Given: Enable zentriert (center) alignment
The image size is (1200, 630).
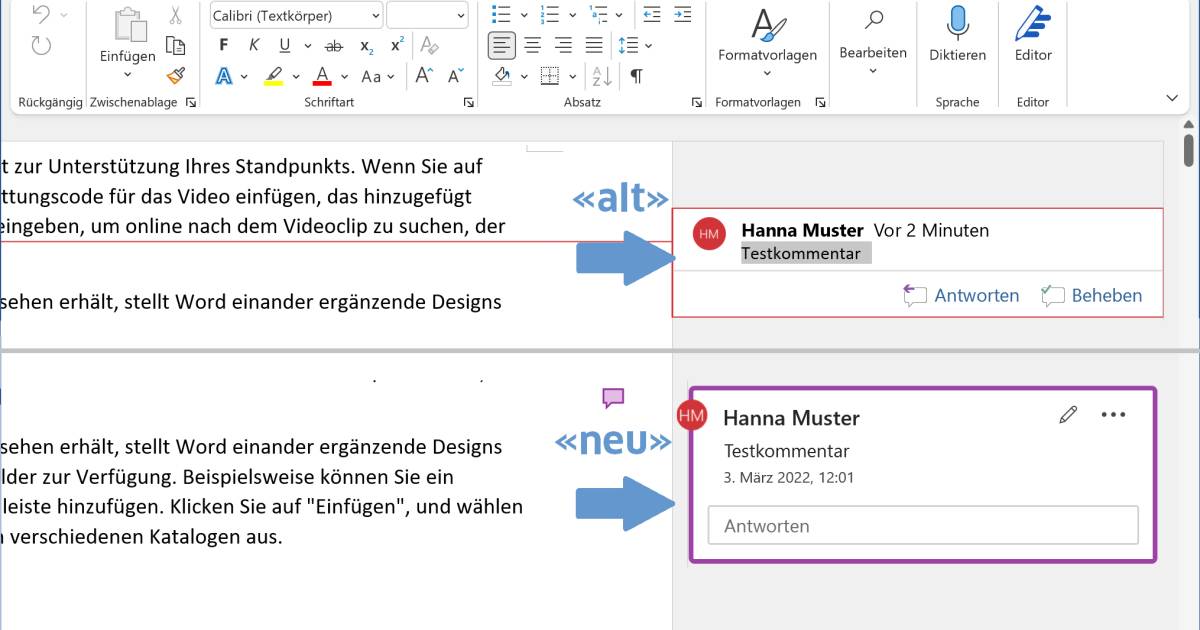Looking at the screenshot, I should point(532,45).
